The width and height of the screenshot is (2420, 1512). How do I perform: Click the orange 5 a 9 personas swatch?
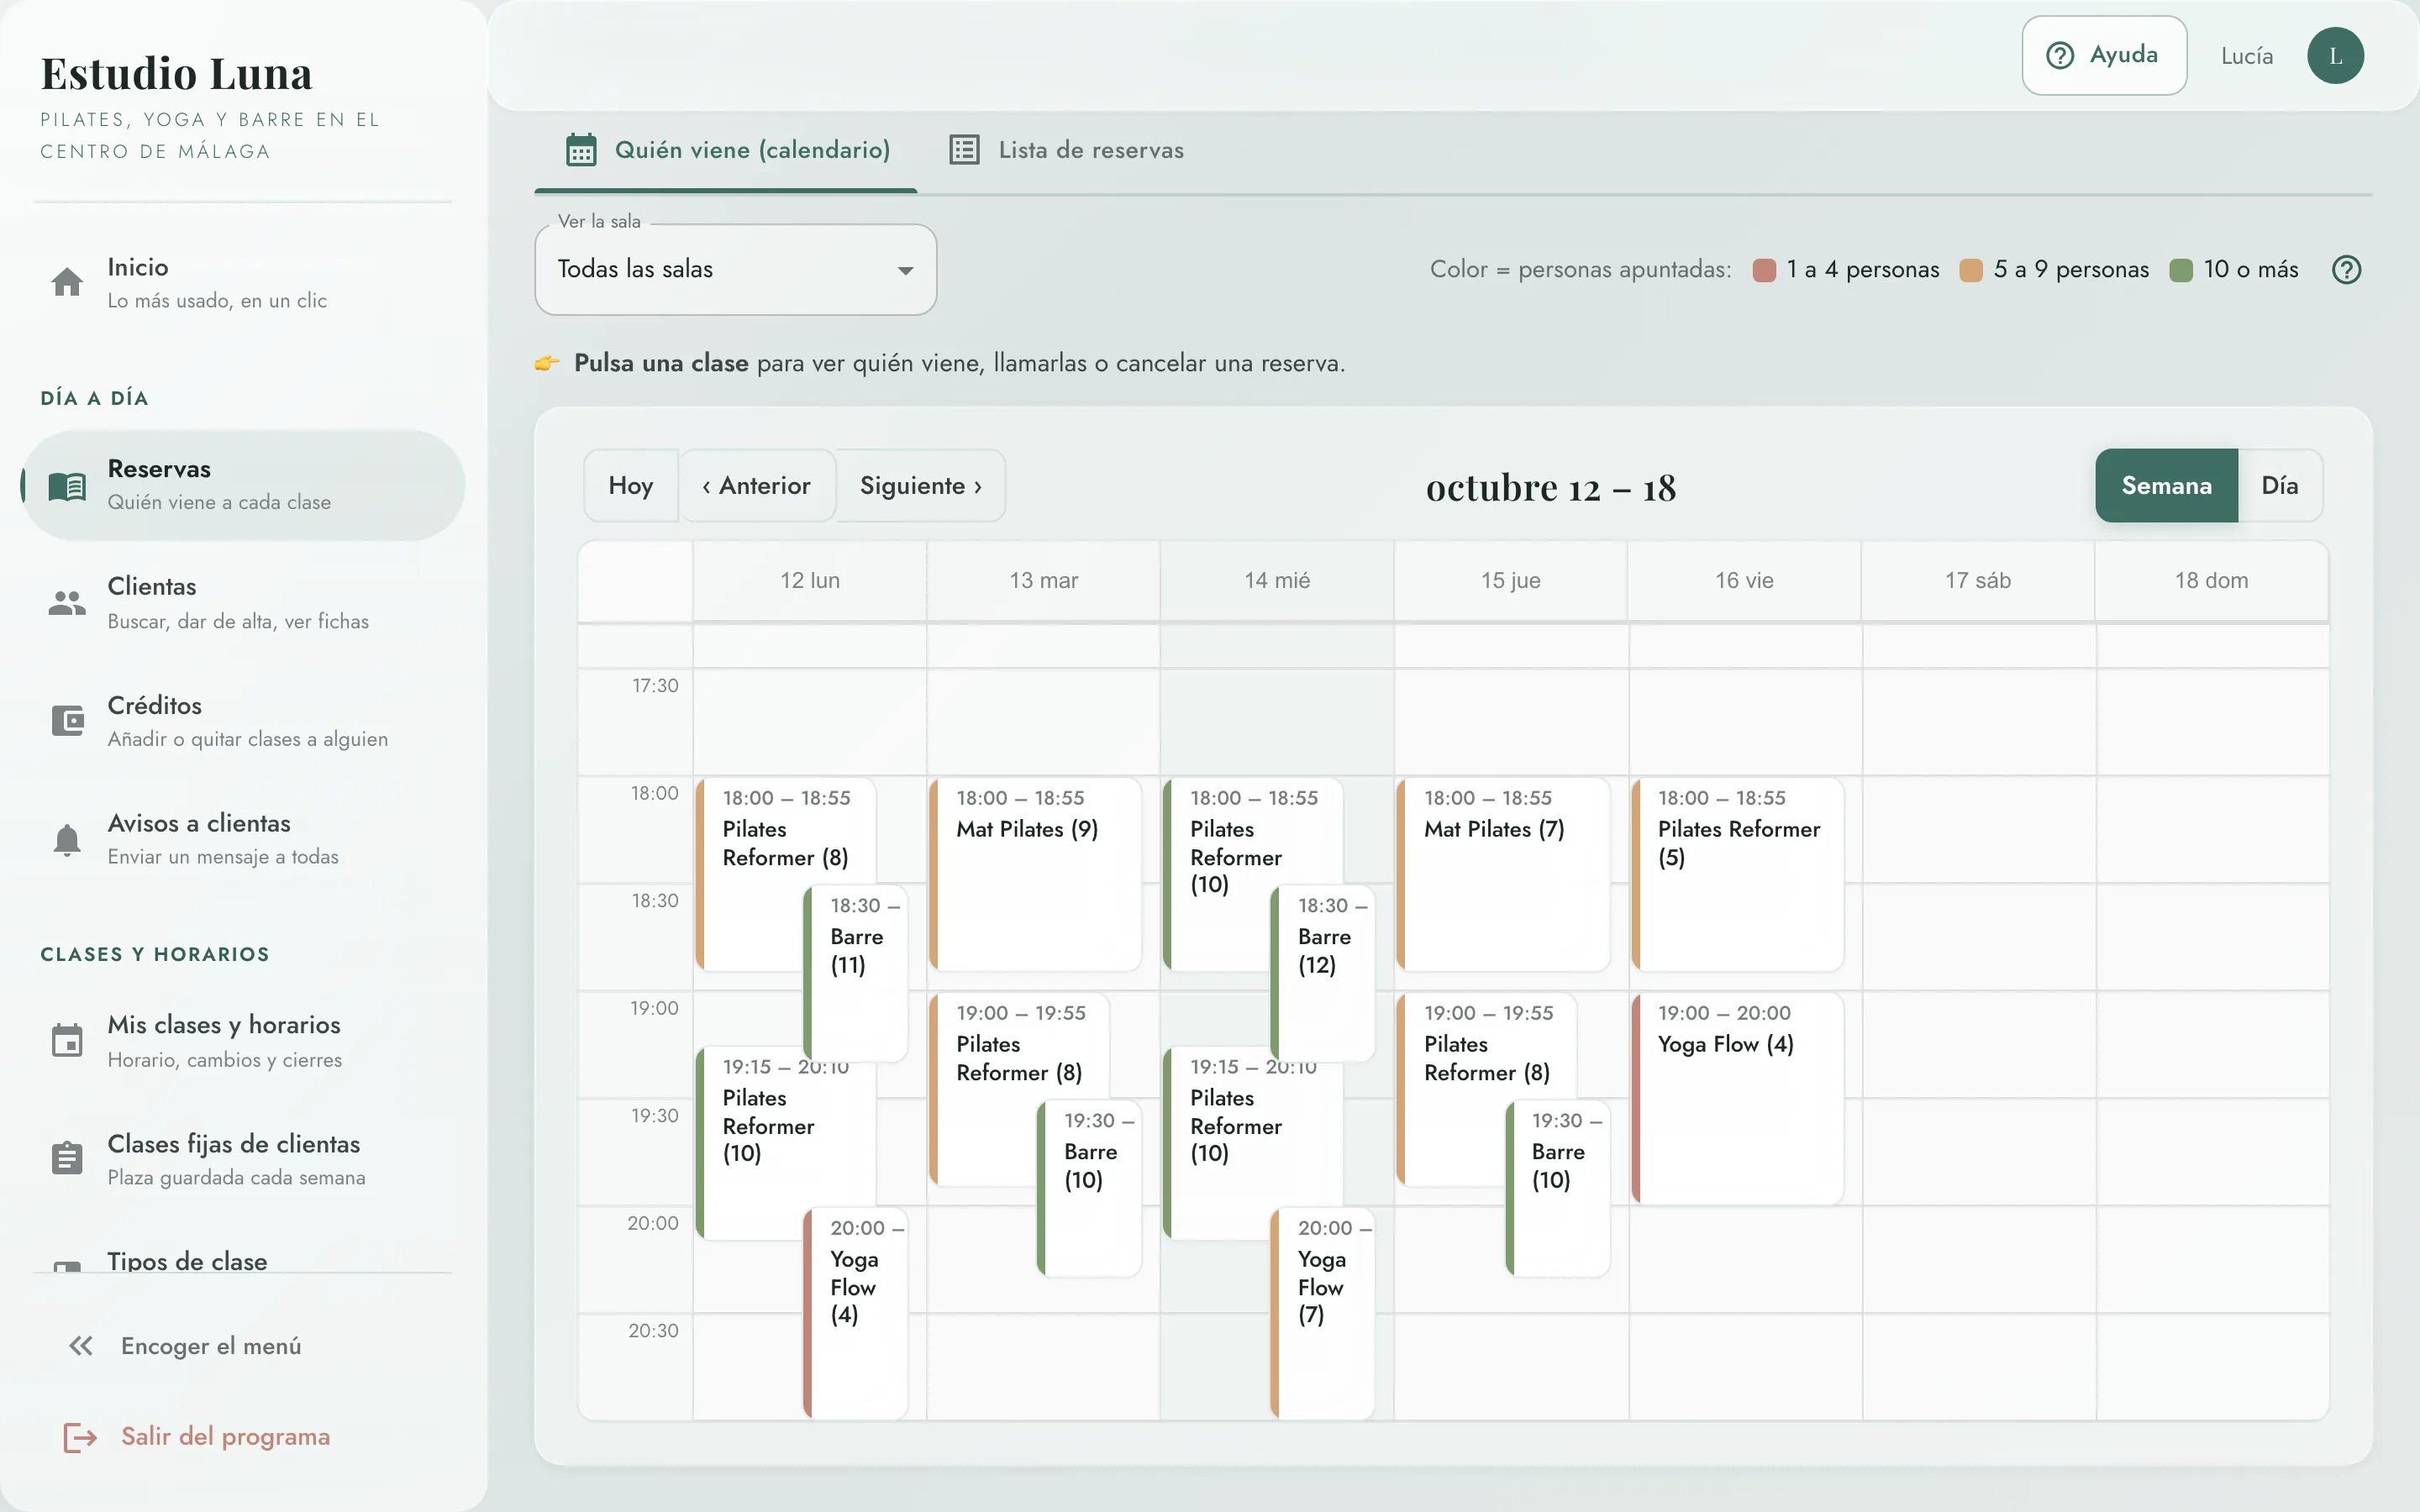point(1971,270)
